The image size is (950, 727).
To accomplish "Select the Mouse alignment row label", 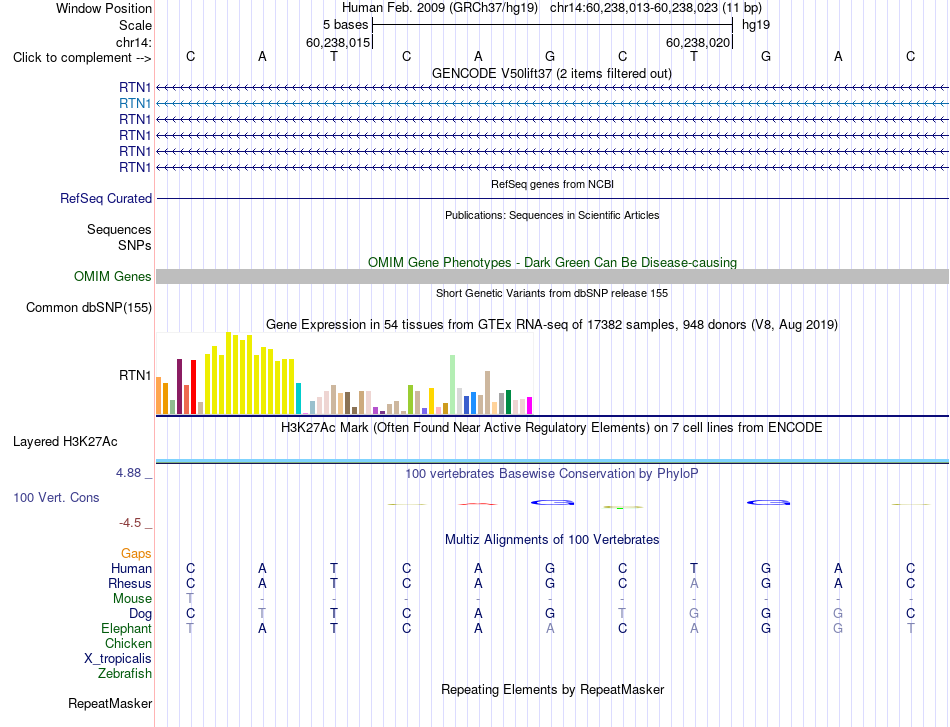I will [132, 599].
